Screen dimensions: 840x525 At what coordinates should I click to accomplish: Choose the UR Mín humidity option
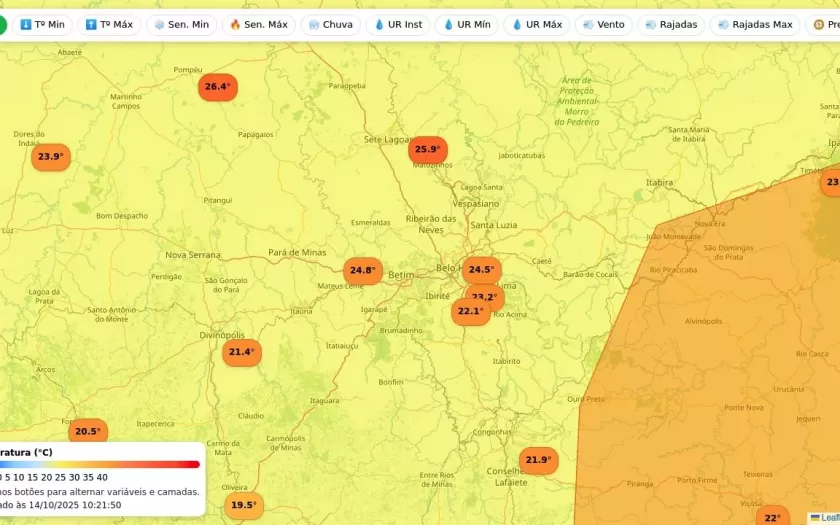point(467,24)
